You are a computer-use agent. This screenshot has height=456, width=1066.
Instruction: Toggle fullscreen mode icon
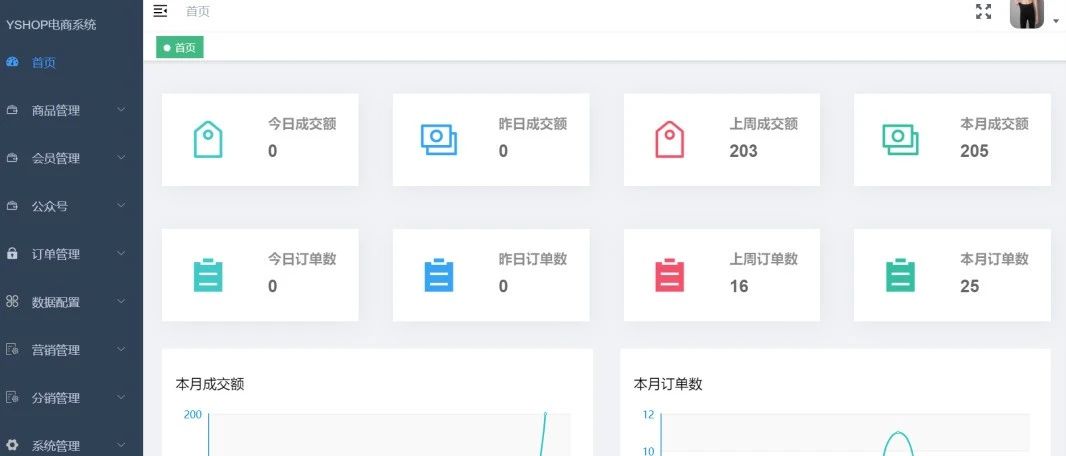click(x=983, y=11)
